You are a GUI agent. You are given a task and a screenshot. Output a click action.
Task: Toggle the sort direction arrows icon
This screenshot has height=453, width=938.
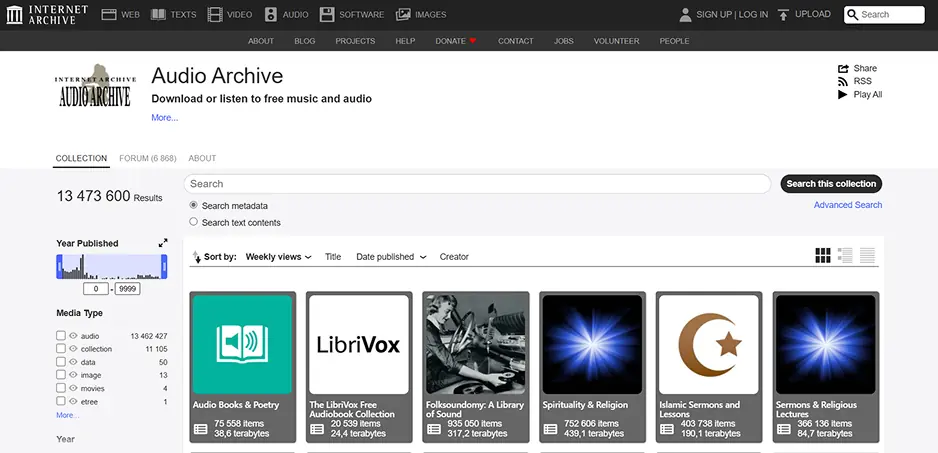pyautogui.click(x=196, y=257)
